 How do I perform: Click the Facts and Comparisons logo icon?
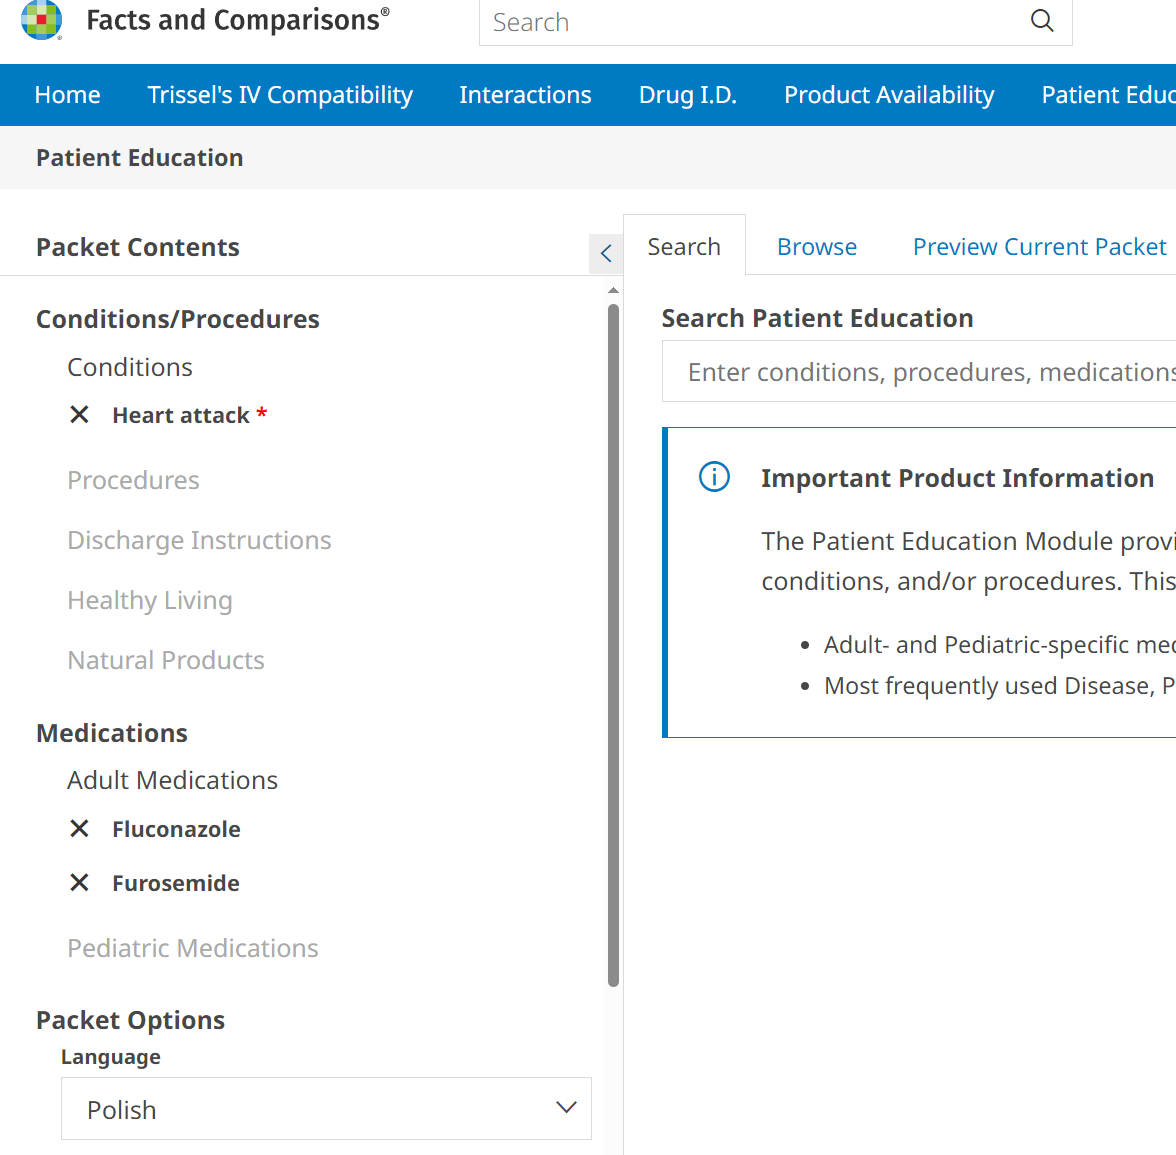click(x=42, y=20)
